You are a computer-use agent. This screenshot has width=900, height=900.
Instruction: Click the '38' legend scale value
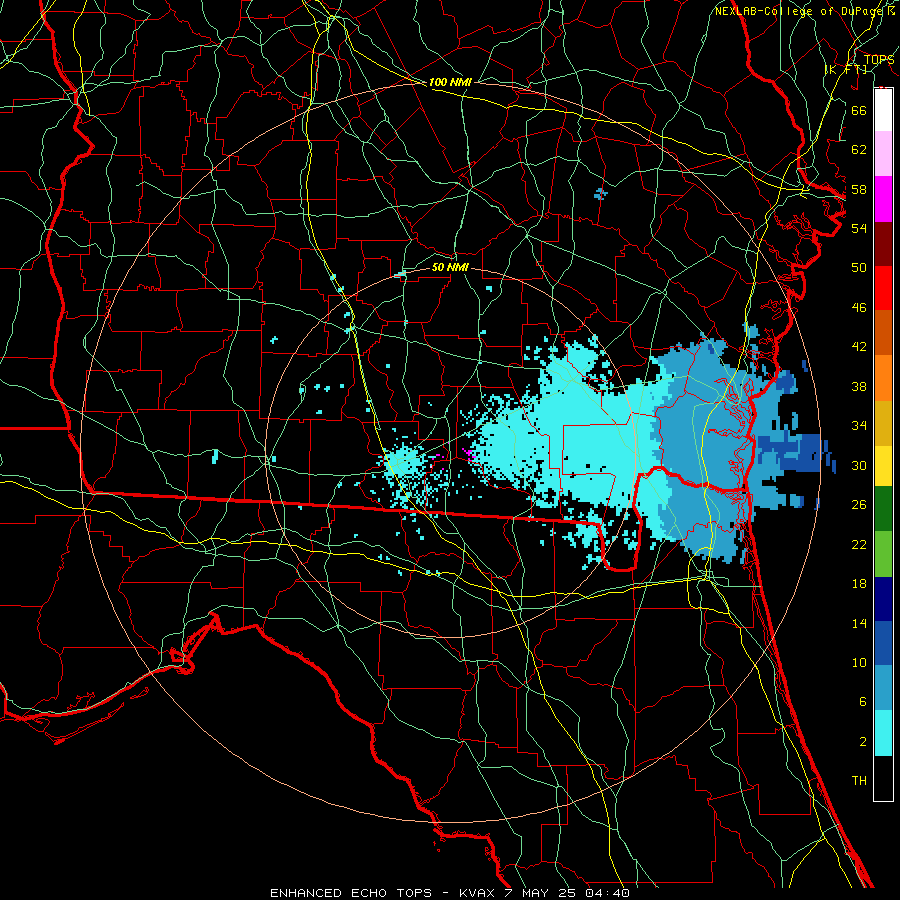point(859,386)
